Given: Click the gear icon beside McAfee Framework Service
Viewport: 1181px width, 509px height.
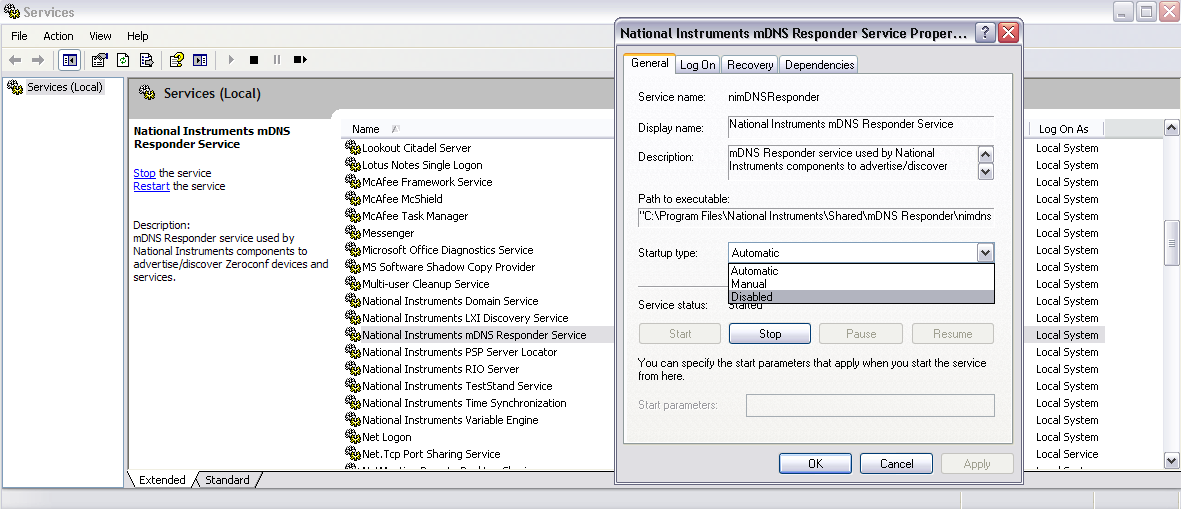Looking at the screenshot, I should (352, 182).
